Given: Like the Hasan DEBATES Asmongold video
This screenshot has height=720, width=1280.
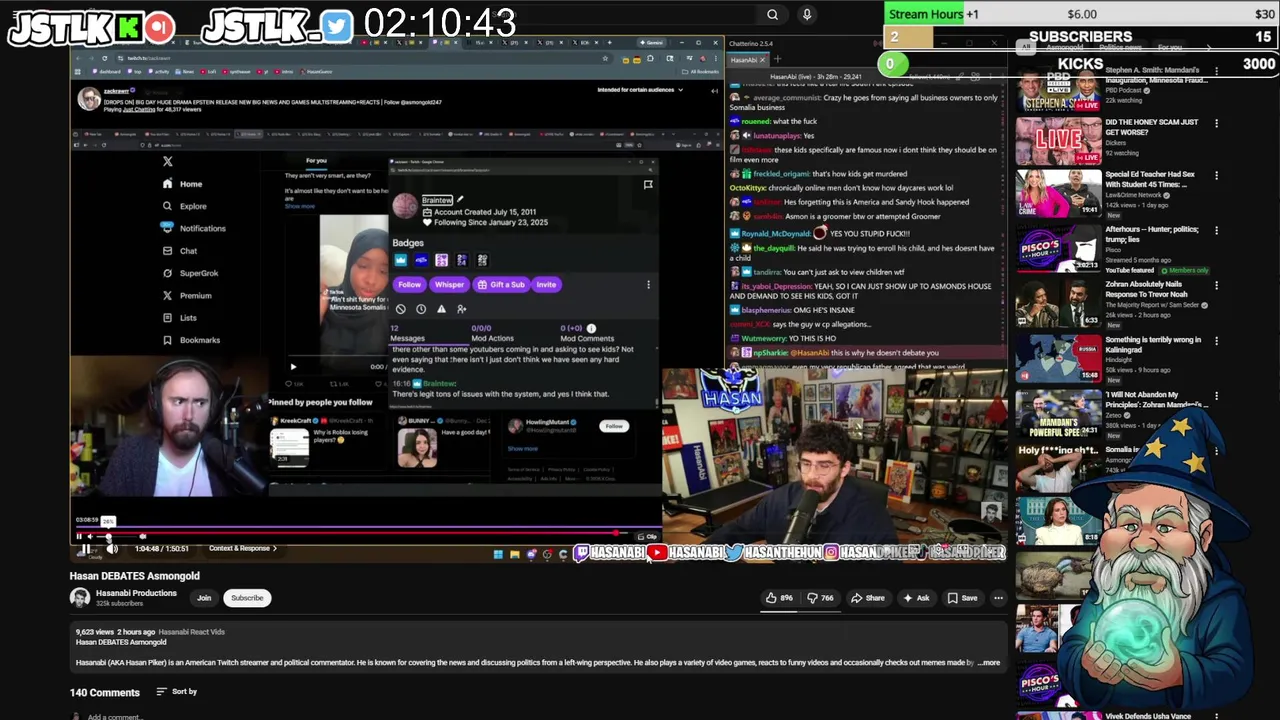Looking at the screenshot, I should click(779, 598).
